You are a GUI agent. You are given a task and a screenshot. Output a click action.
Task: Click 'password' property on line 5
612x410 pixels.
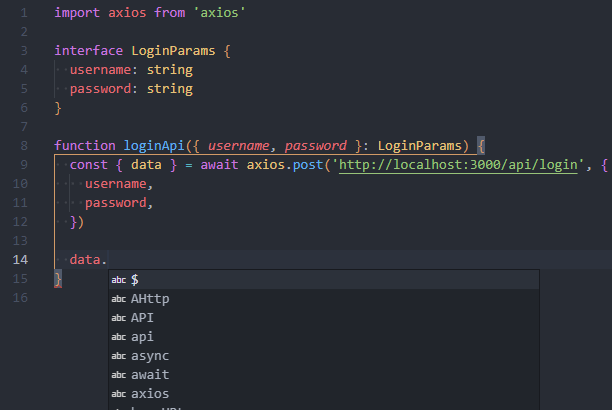[100, 89]
